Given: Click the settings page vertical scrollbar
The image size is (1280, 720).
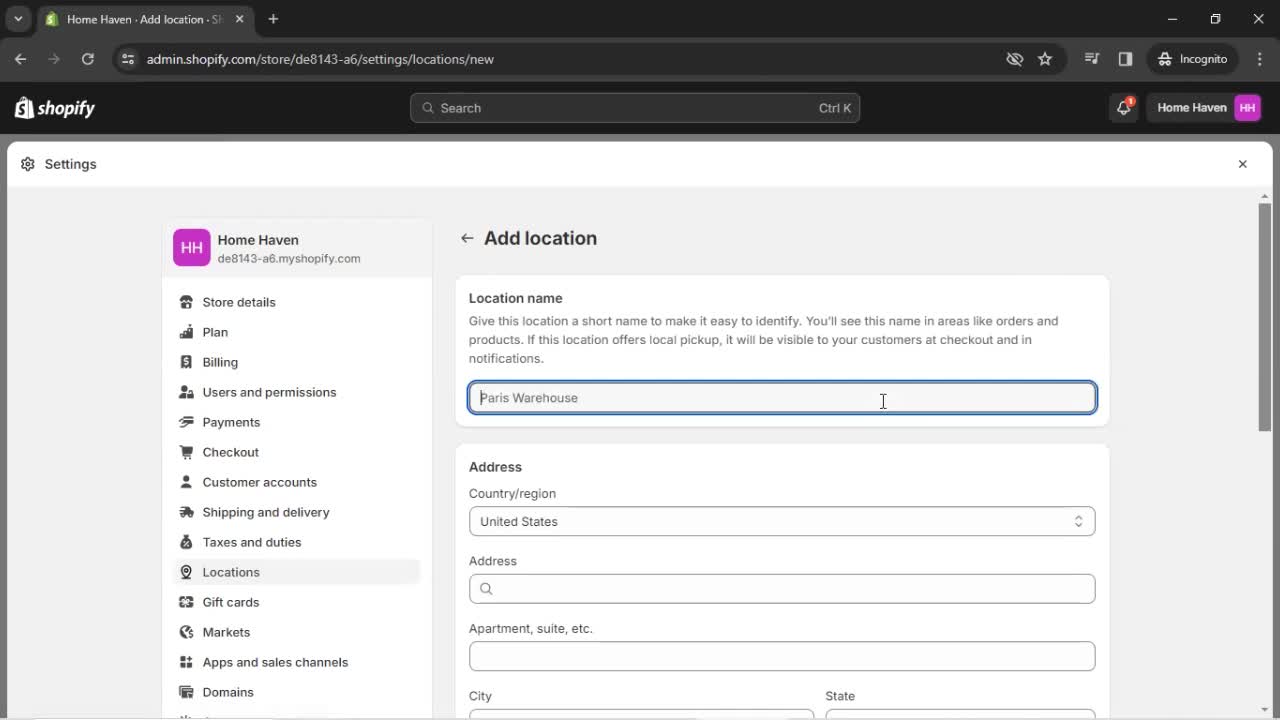Looking at the screenshot, I should click(x=1265, y=318).
